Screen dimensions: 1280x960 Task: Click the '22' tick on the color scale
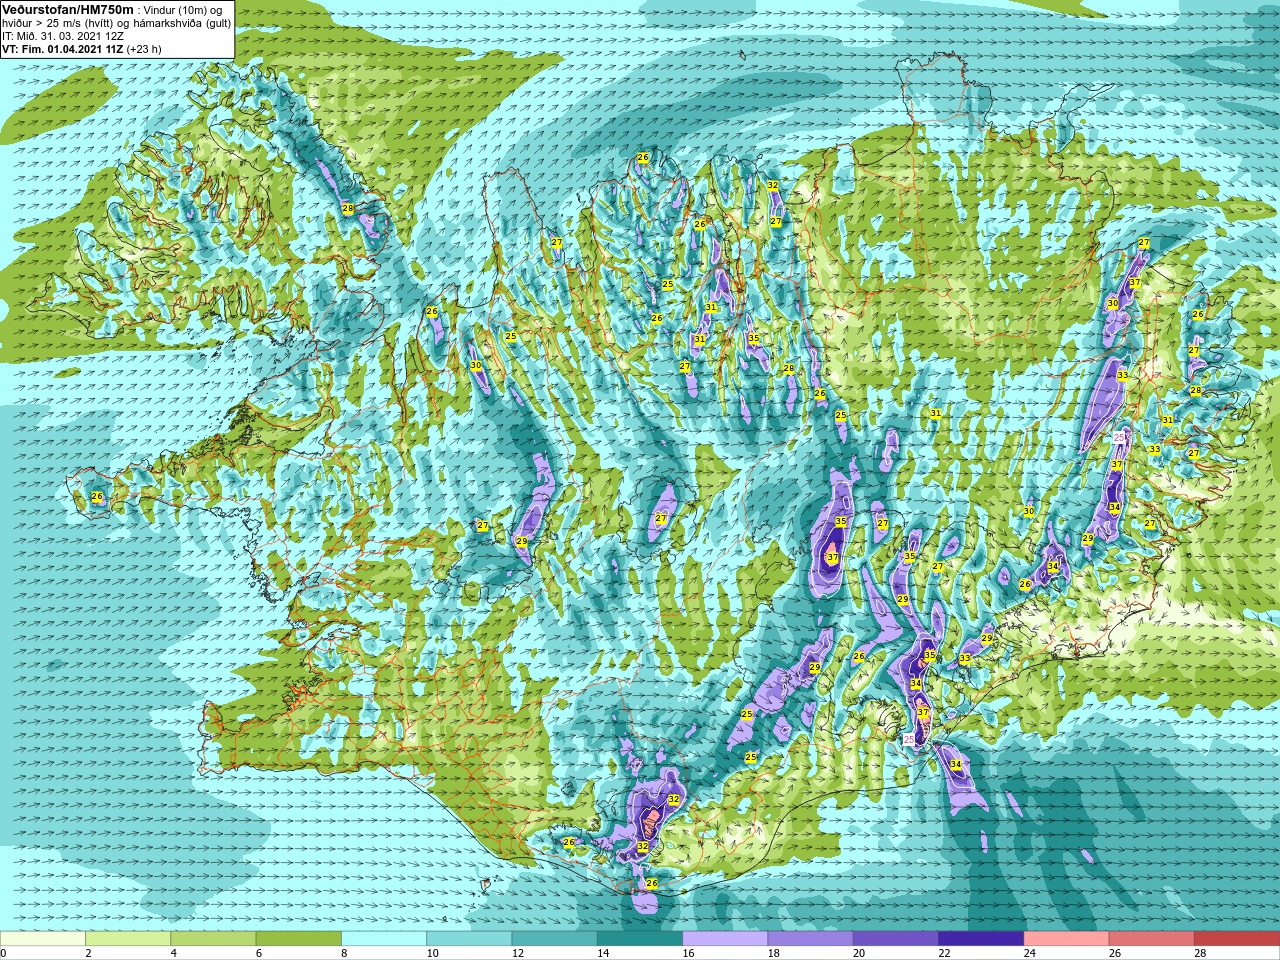(x=944, y=953)
